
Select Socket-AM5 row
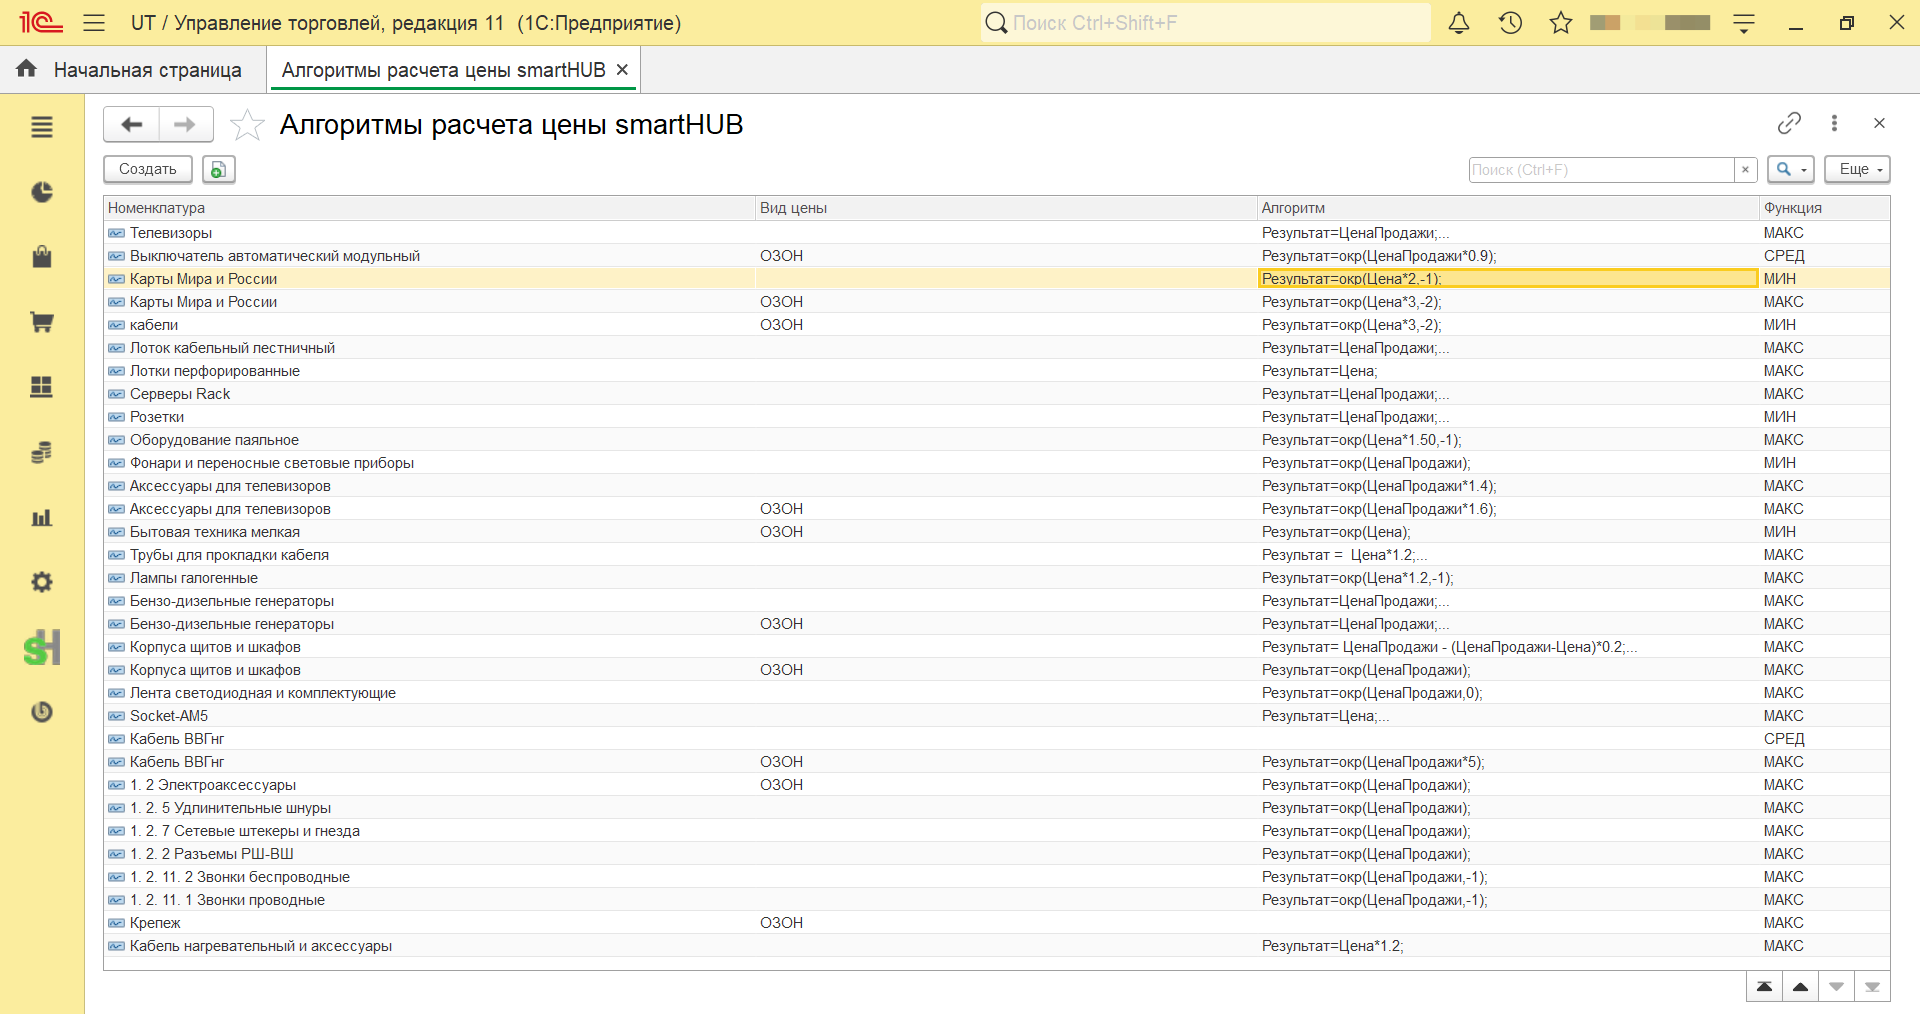[x=997, y=716]
